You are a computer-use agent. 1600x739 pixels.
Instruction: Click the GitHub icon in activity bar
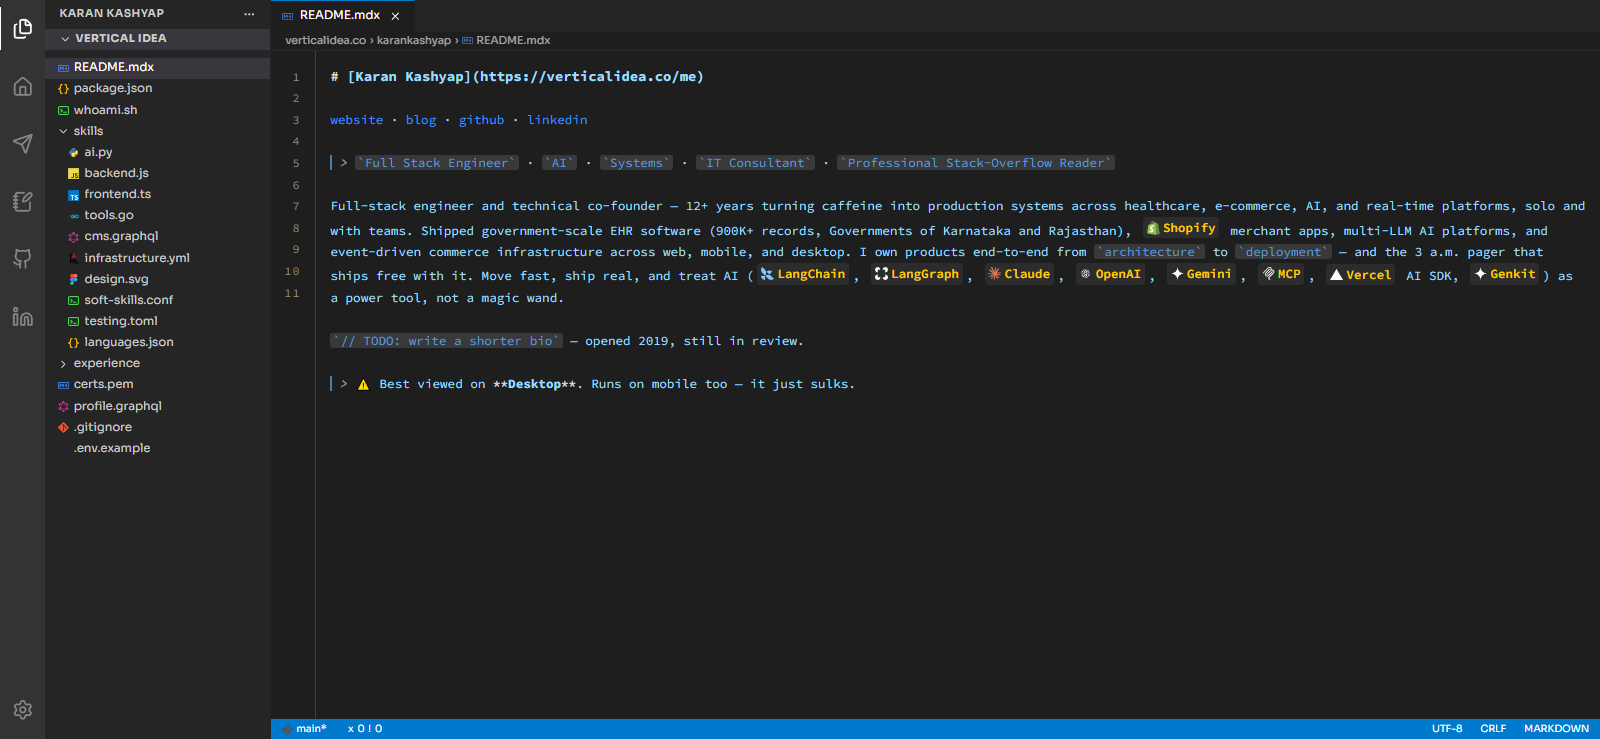22,259
